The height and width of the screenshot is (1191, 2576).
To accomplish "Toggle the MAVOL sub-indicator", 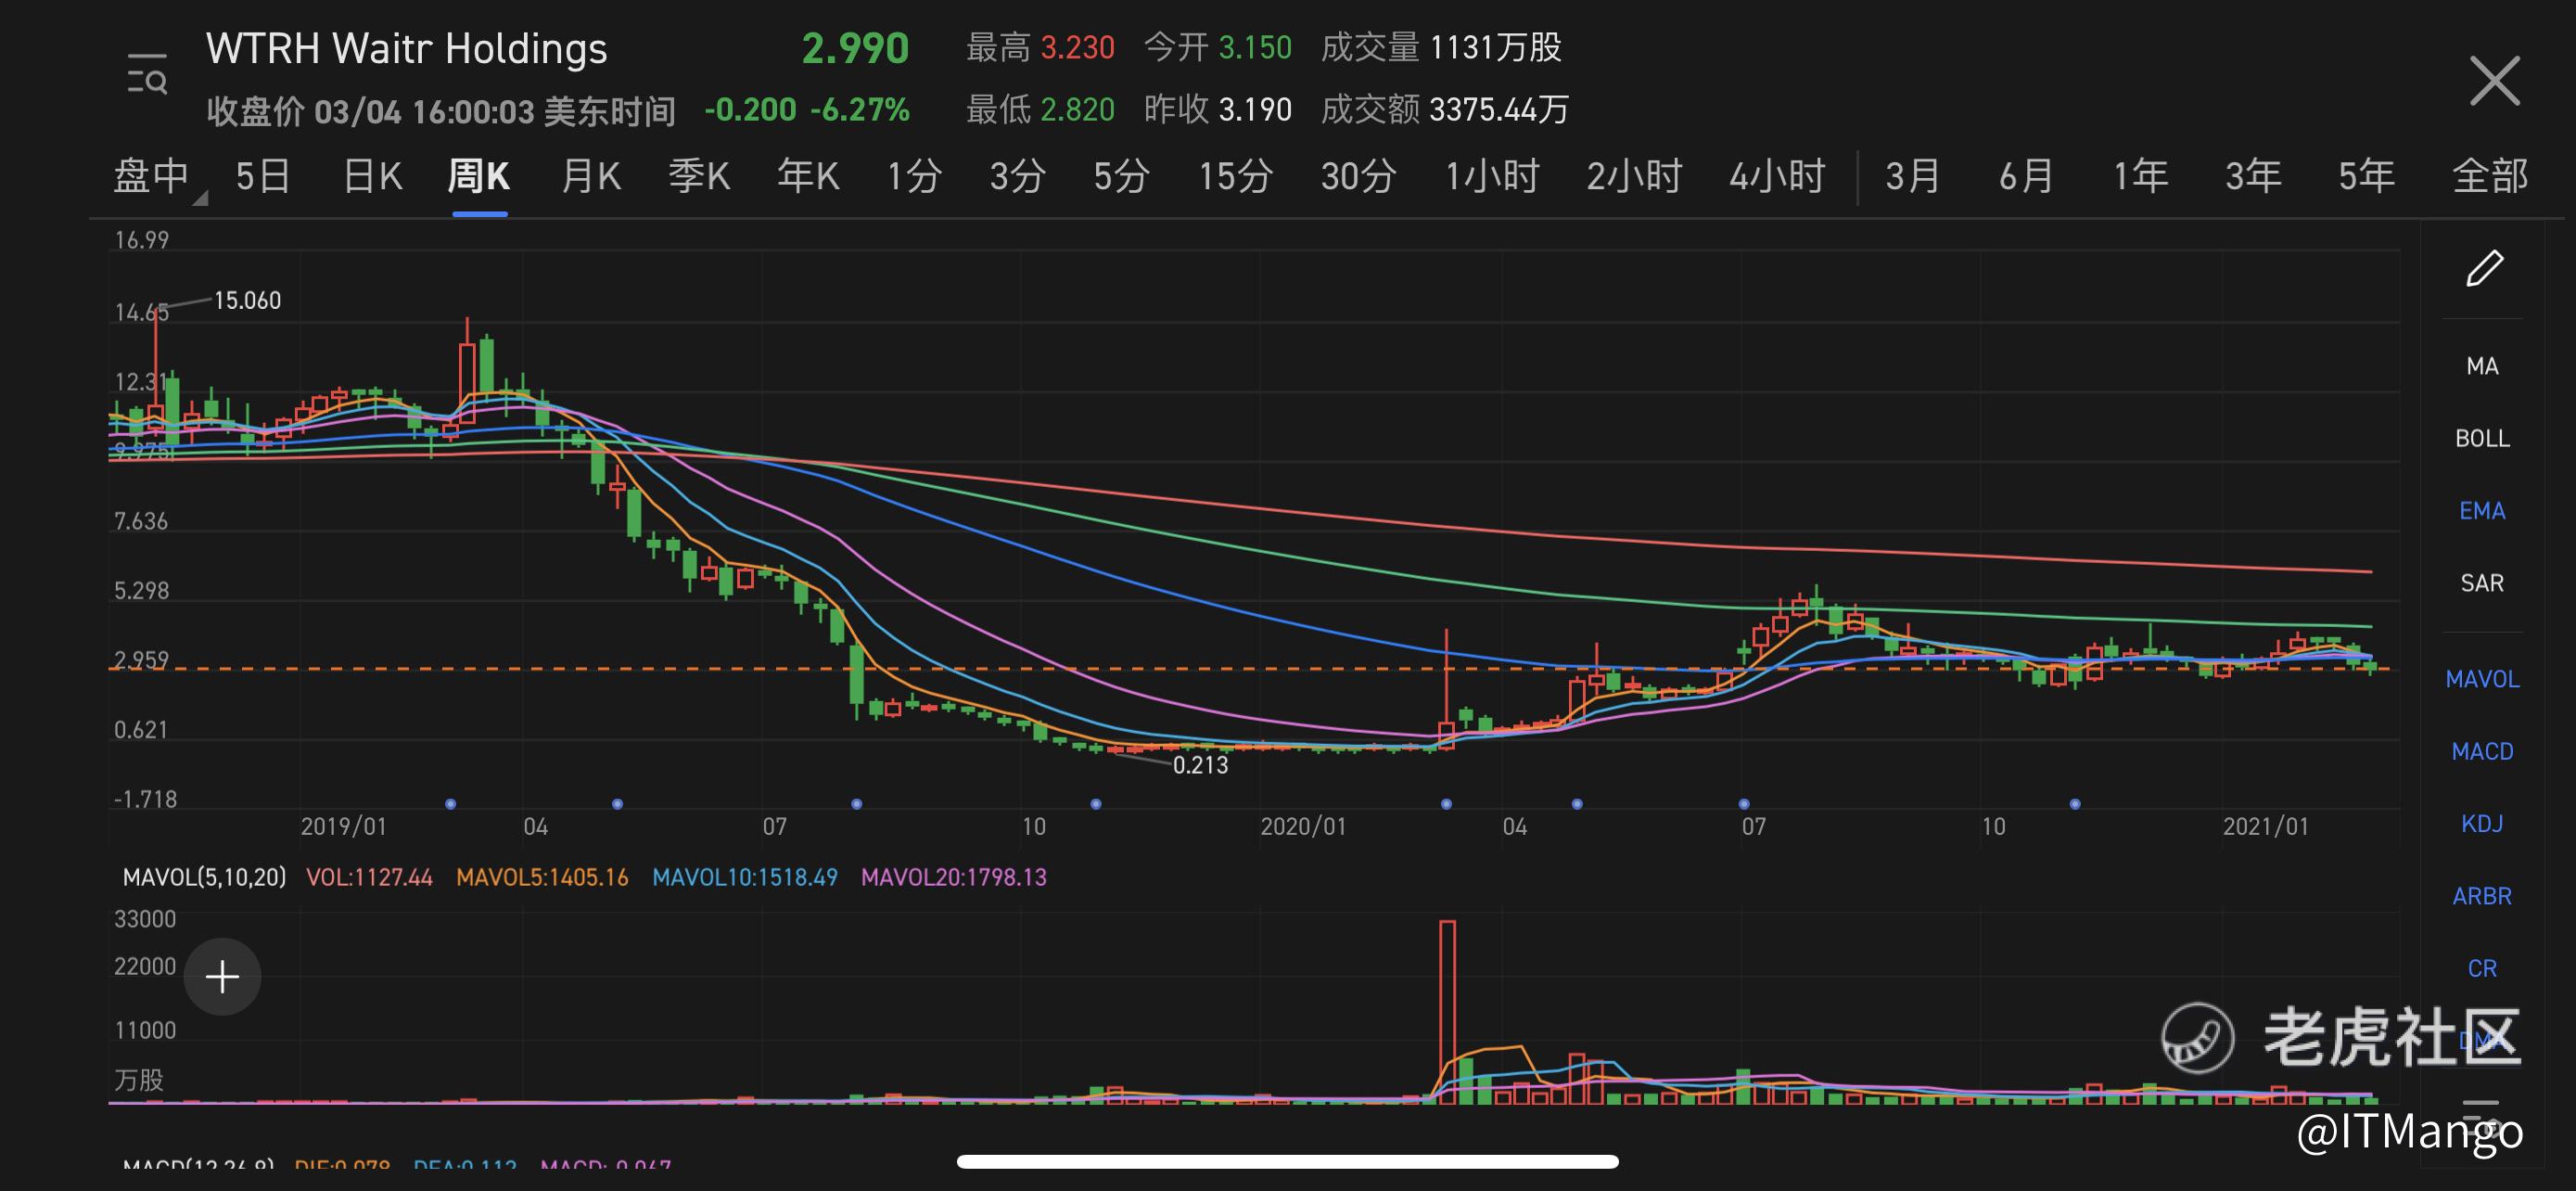I will (2482, 679).
